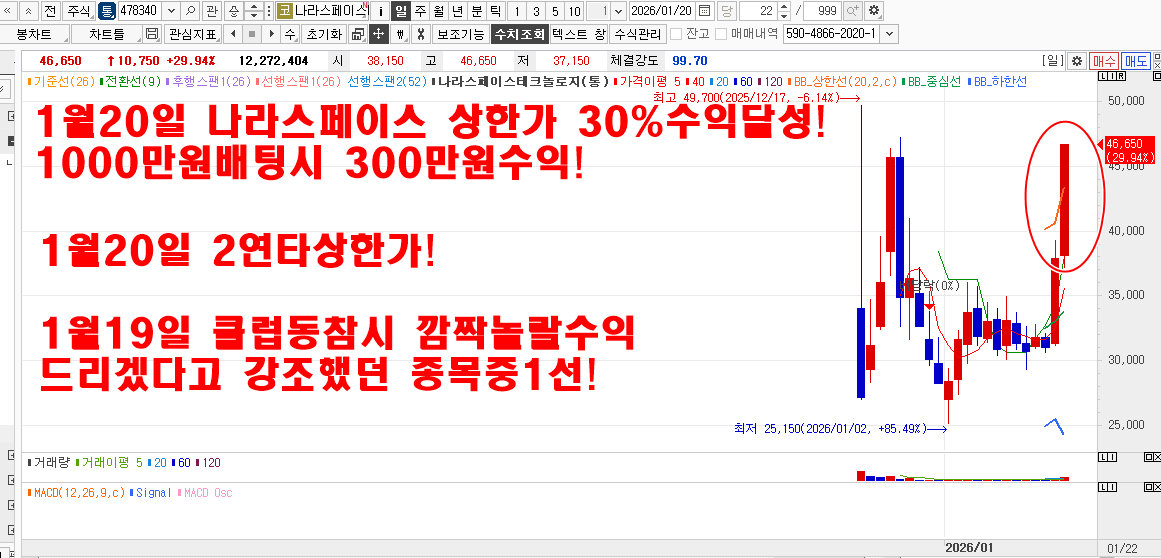
Task: Switch to the 주 weekly period tab
Action: pos(419,11)
